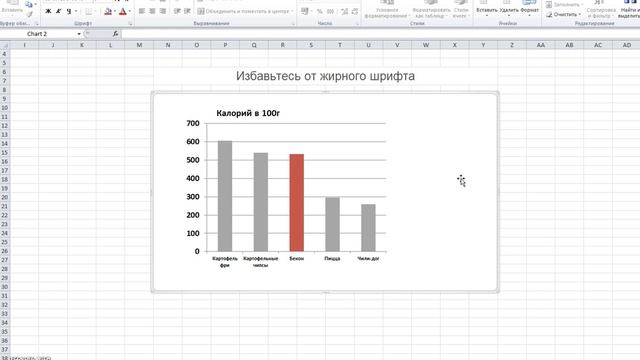Image resolution: width=640 pixels, height=360 pixels.
Task: Click the Format Painter brush icon
Action: (29, 14)
